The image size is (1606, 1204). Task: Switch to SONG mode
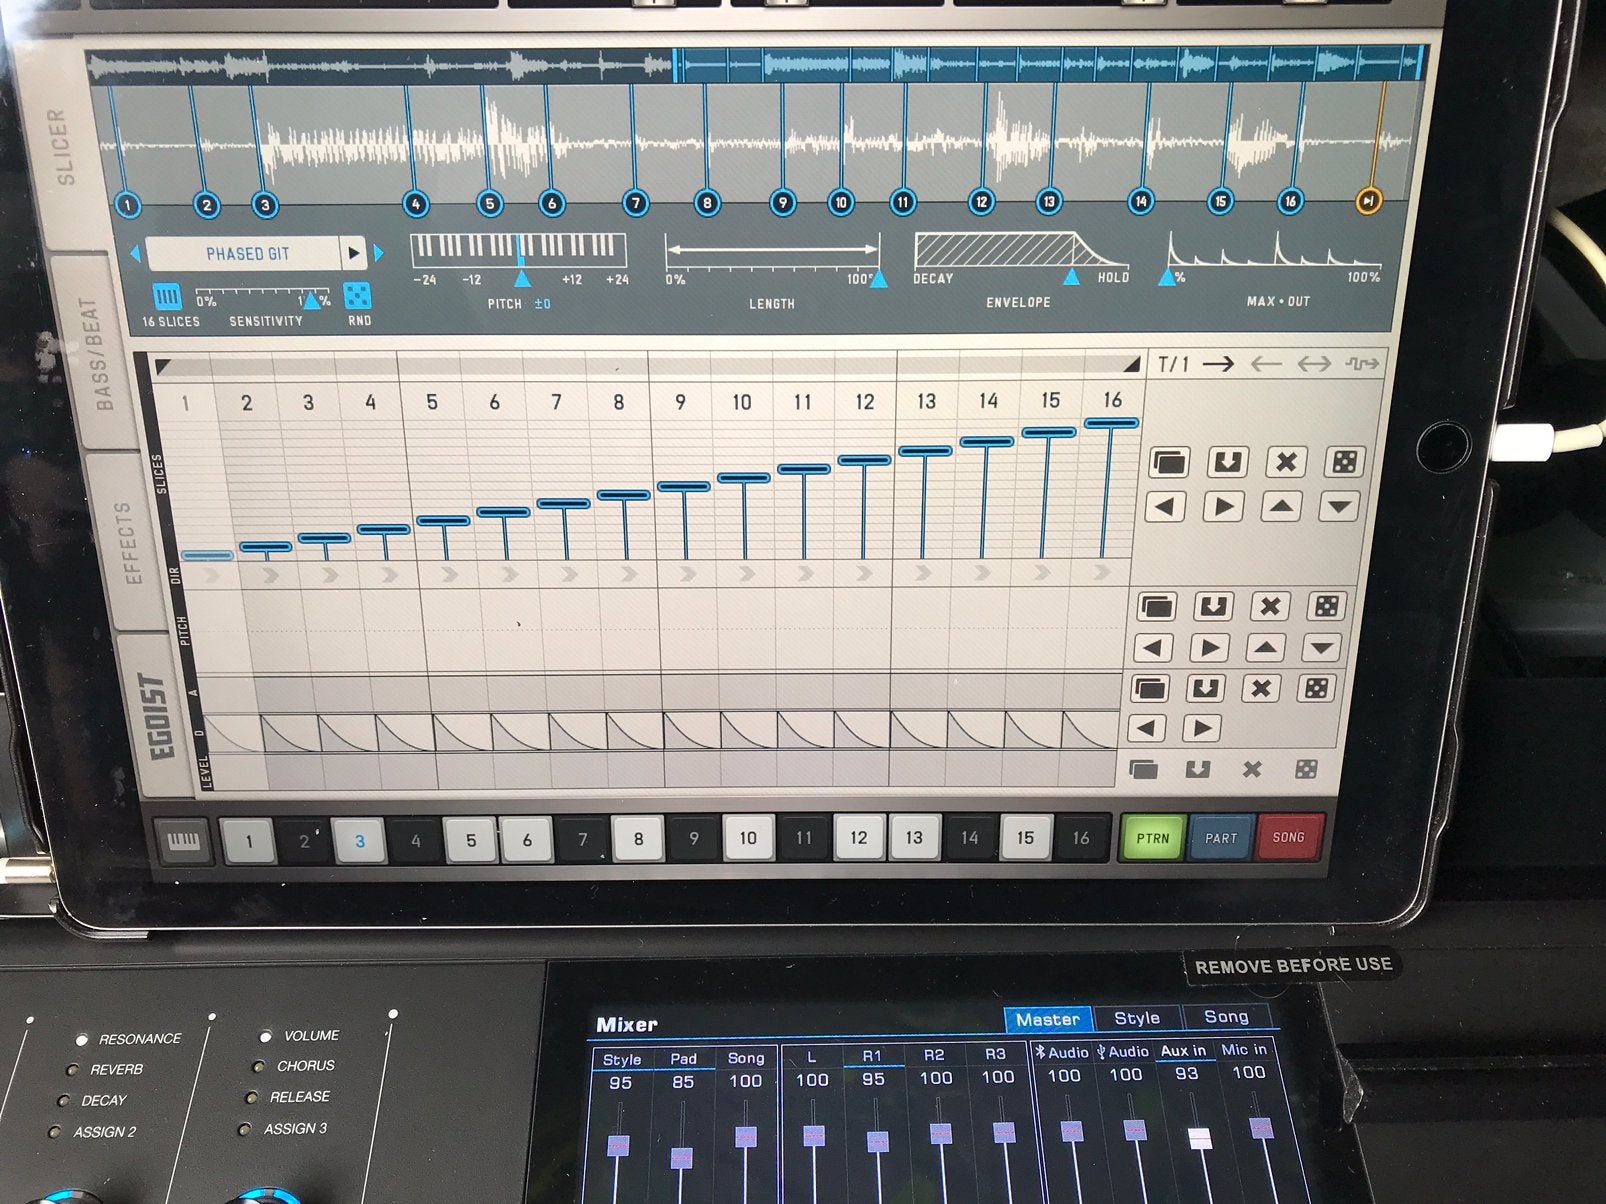pyautogui.click(x=1288, y=837)
